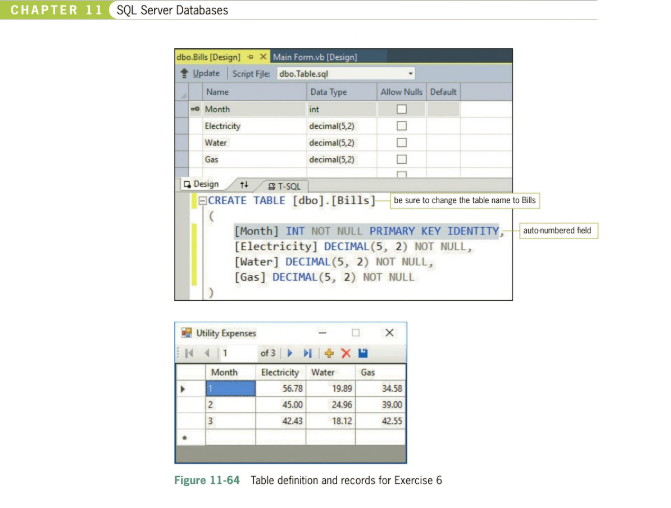Switch to the Main Form.vb [Design] tab
Viewport: 671px width, 508px height.
(x=315, y=57)
